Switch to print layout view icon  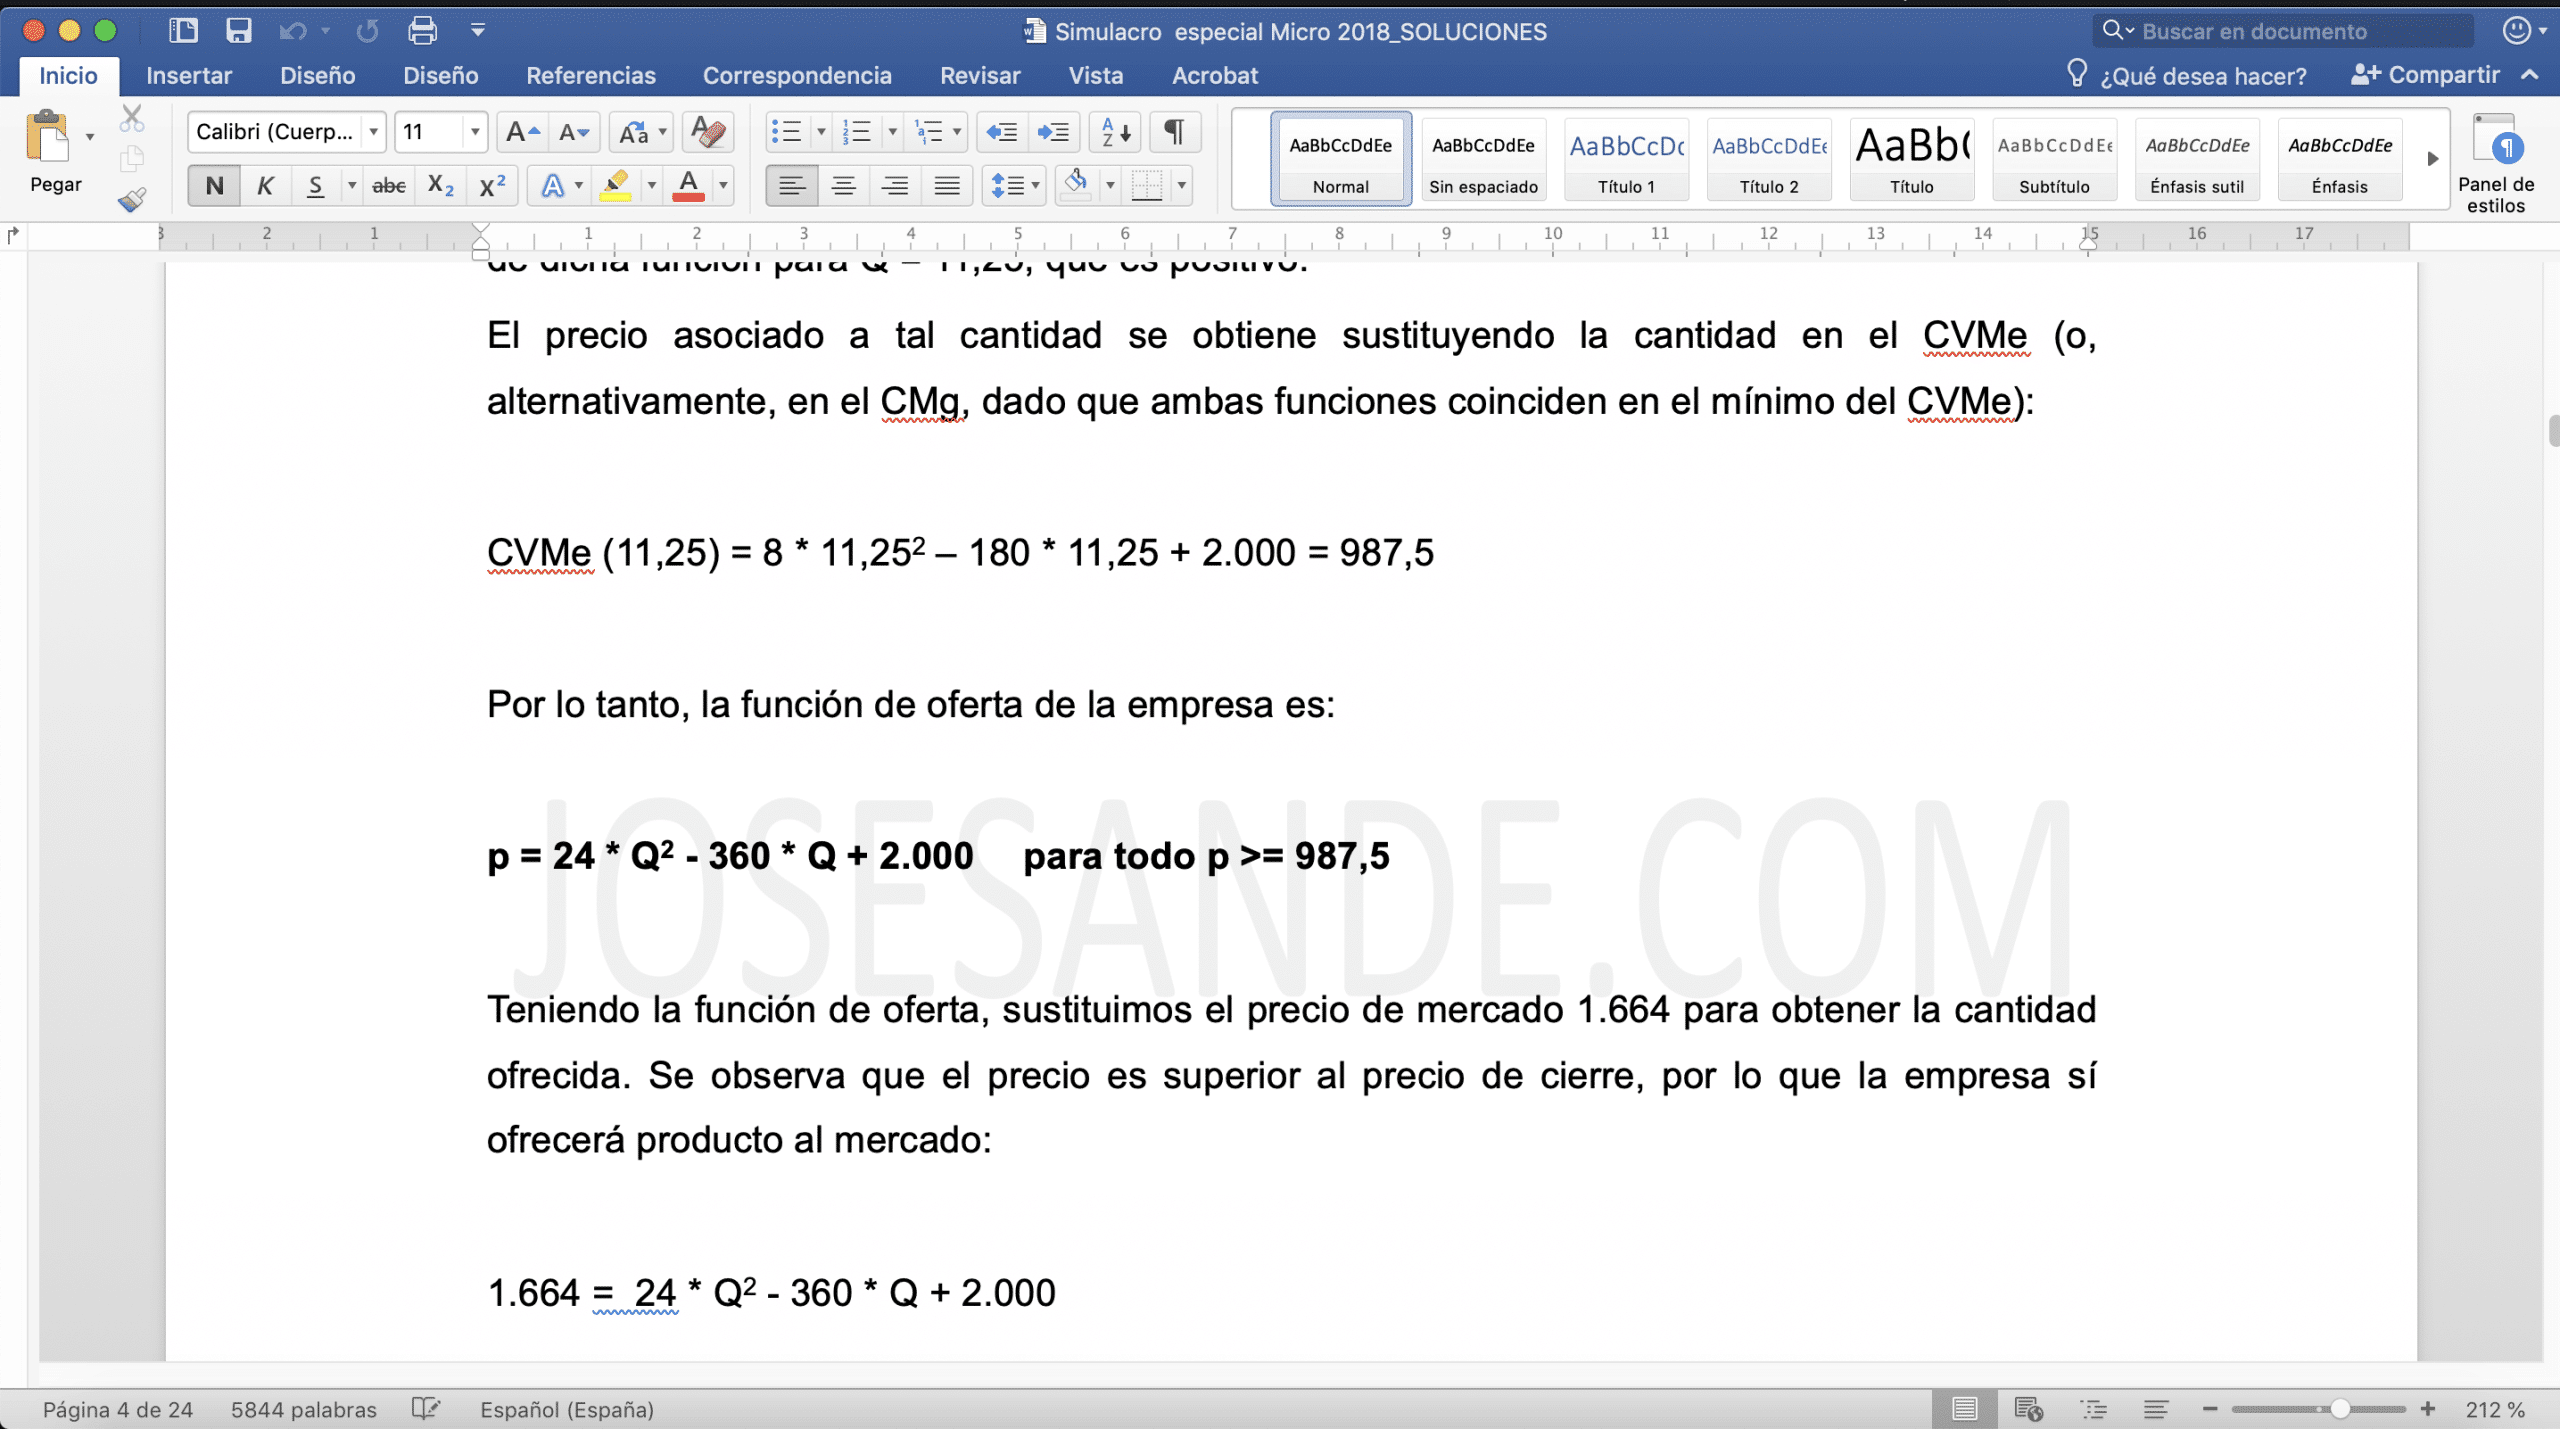tap(1964, 1408)
